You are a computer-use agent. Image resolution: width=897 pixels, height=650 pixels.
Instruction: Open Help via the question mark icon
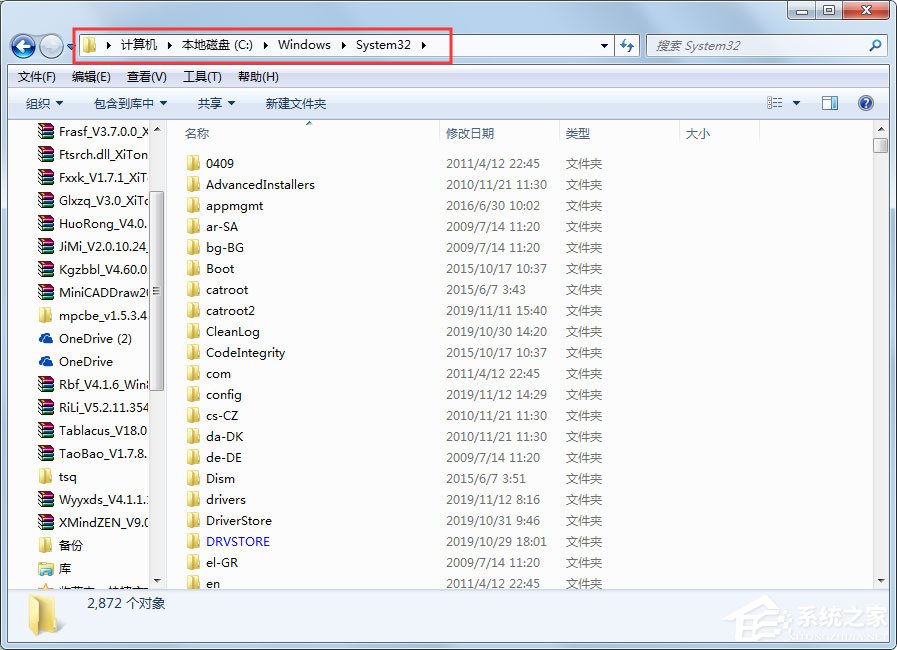(x=865, y=102)
